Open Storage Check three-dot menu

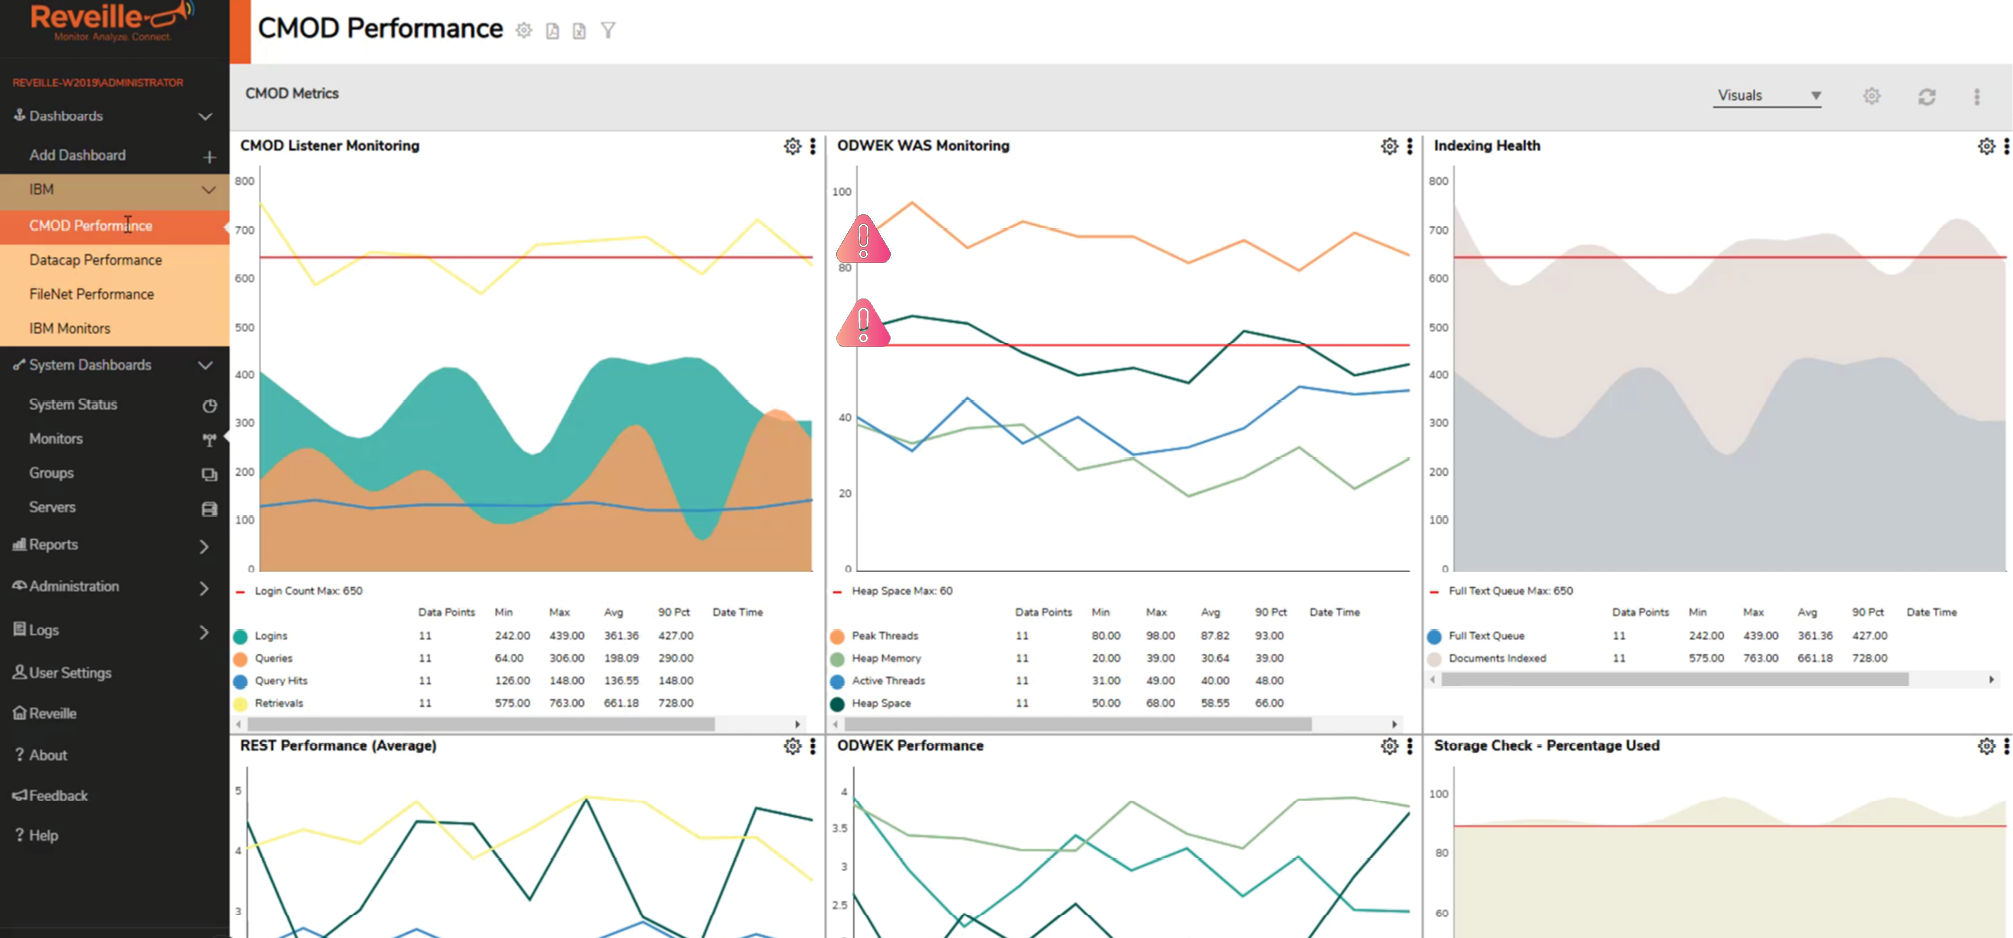pos(2007,746)
